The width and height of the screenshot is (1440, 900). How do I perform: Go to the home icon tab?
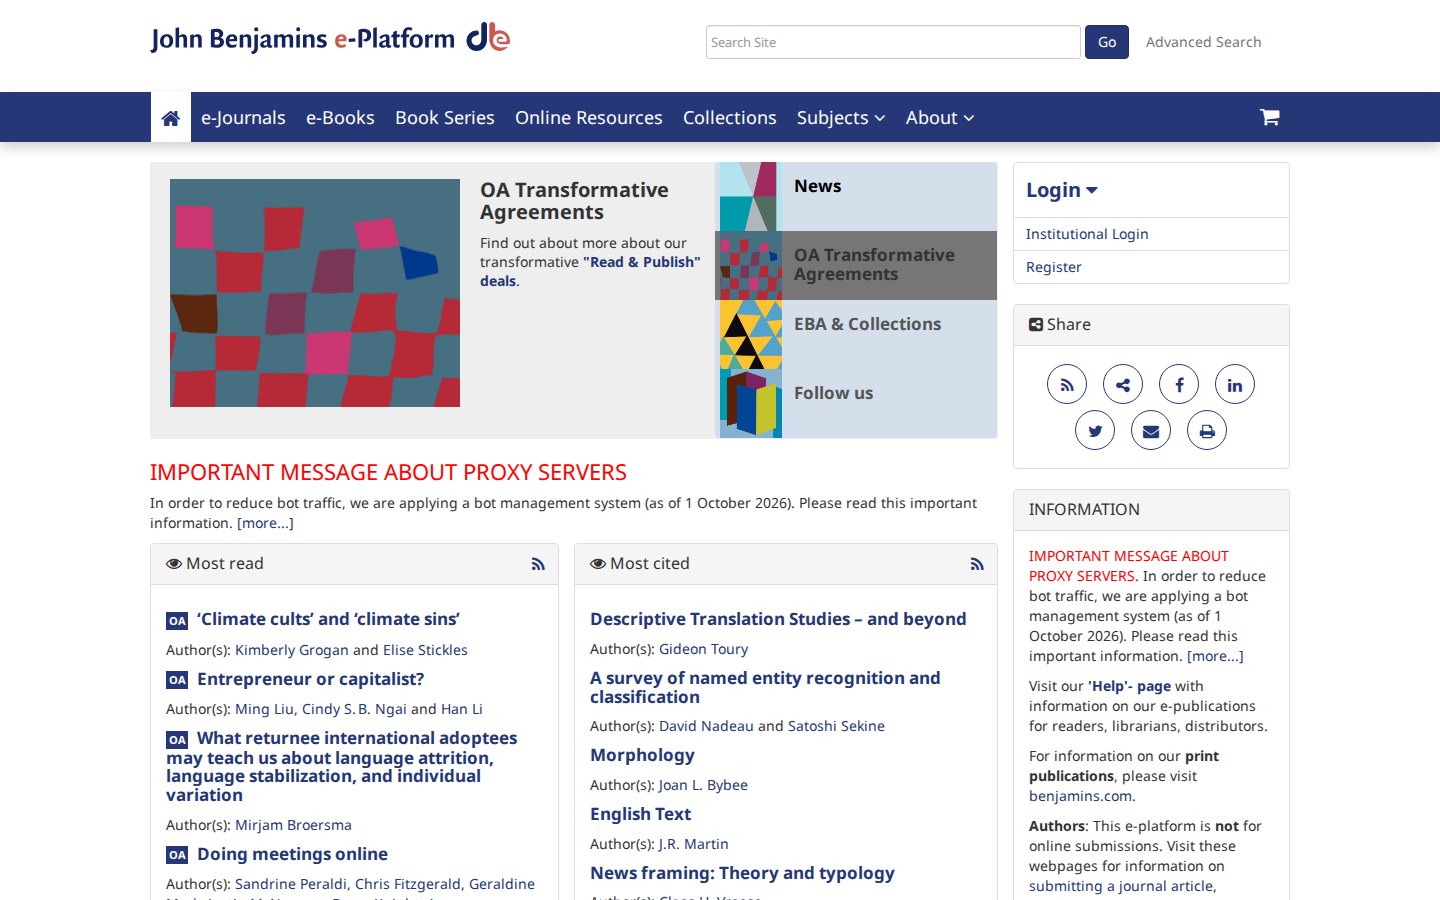(x=171, y=118)
